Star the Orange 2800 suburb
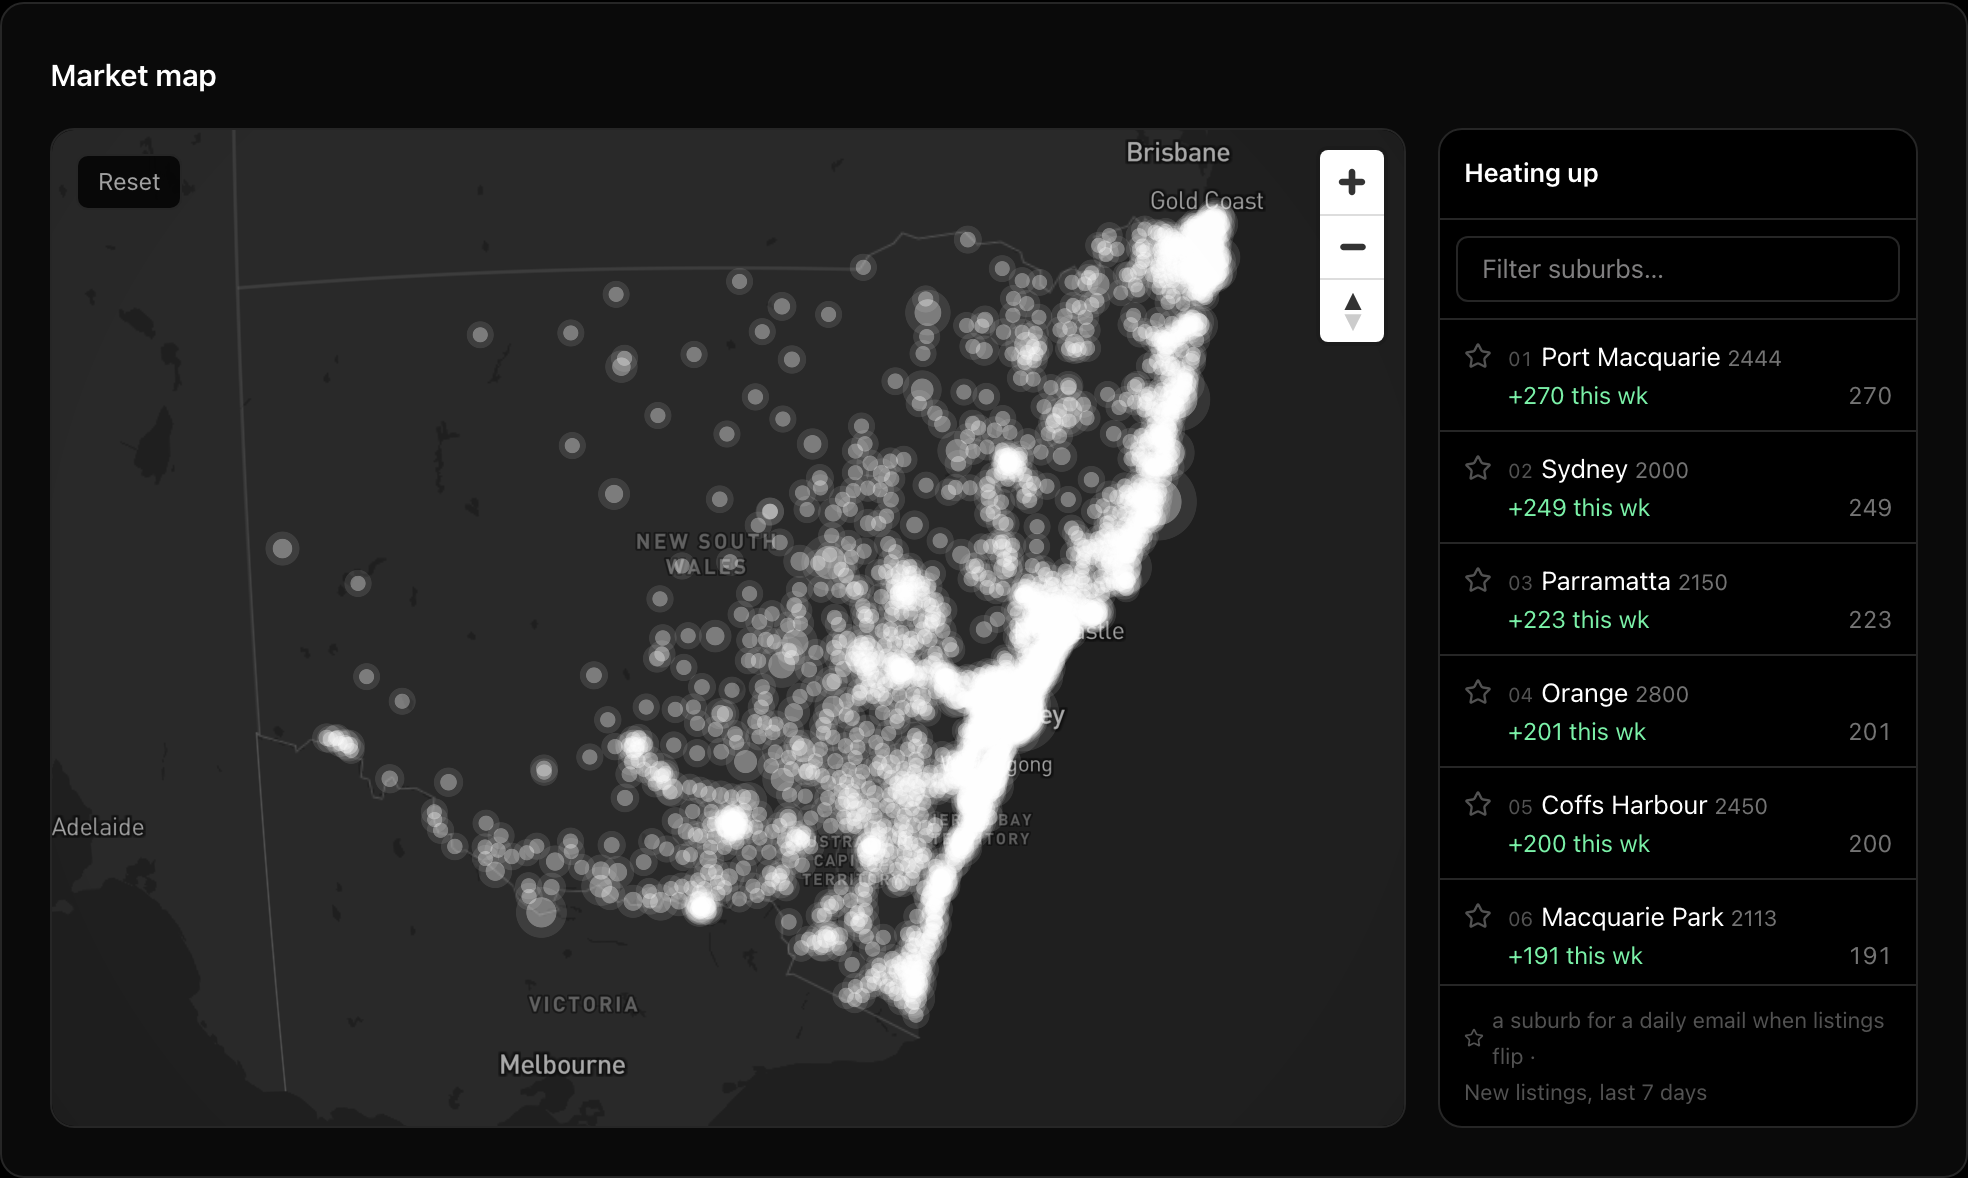The image size is (1968, 1178). 1478,693
